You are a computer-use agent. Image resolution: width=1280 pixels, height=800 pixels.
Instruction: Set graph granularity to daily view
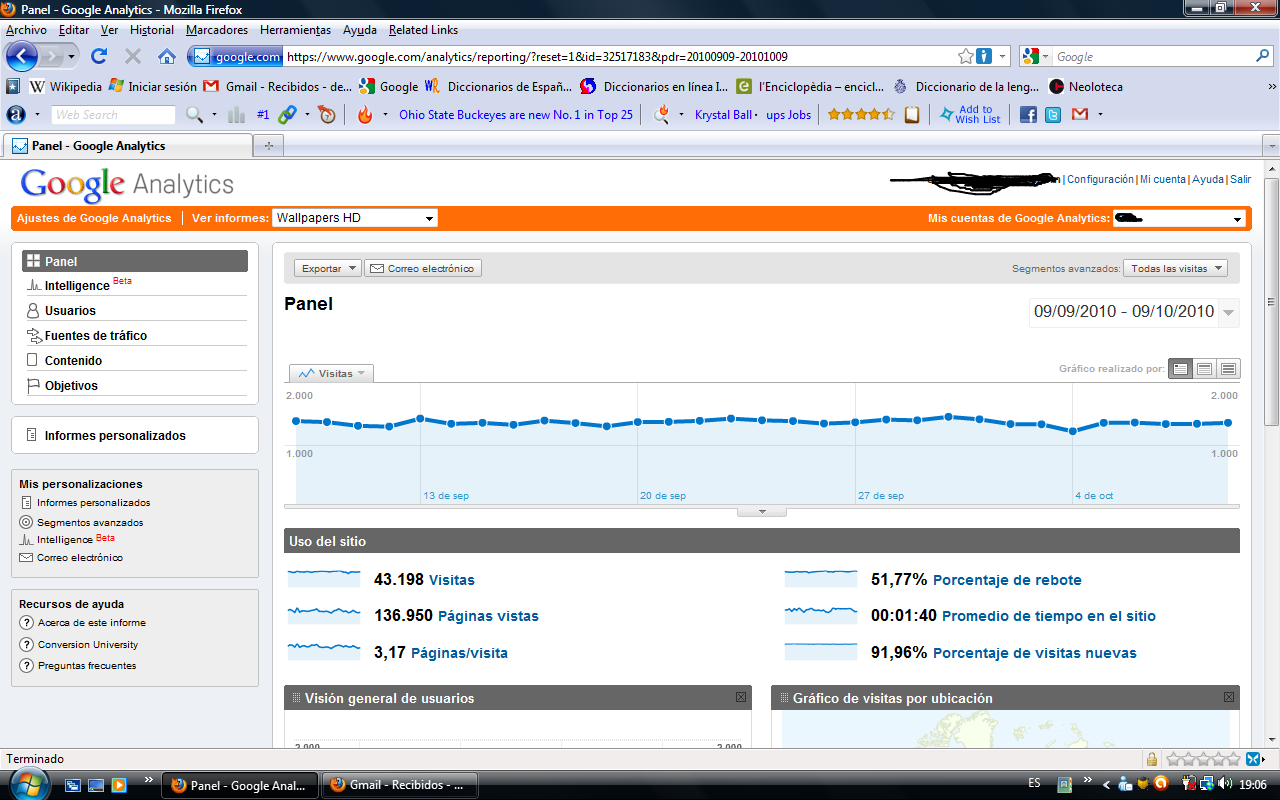(x=1181, y=369)
